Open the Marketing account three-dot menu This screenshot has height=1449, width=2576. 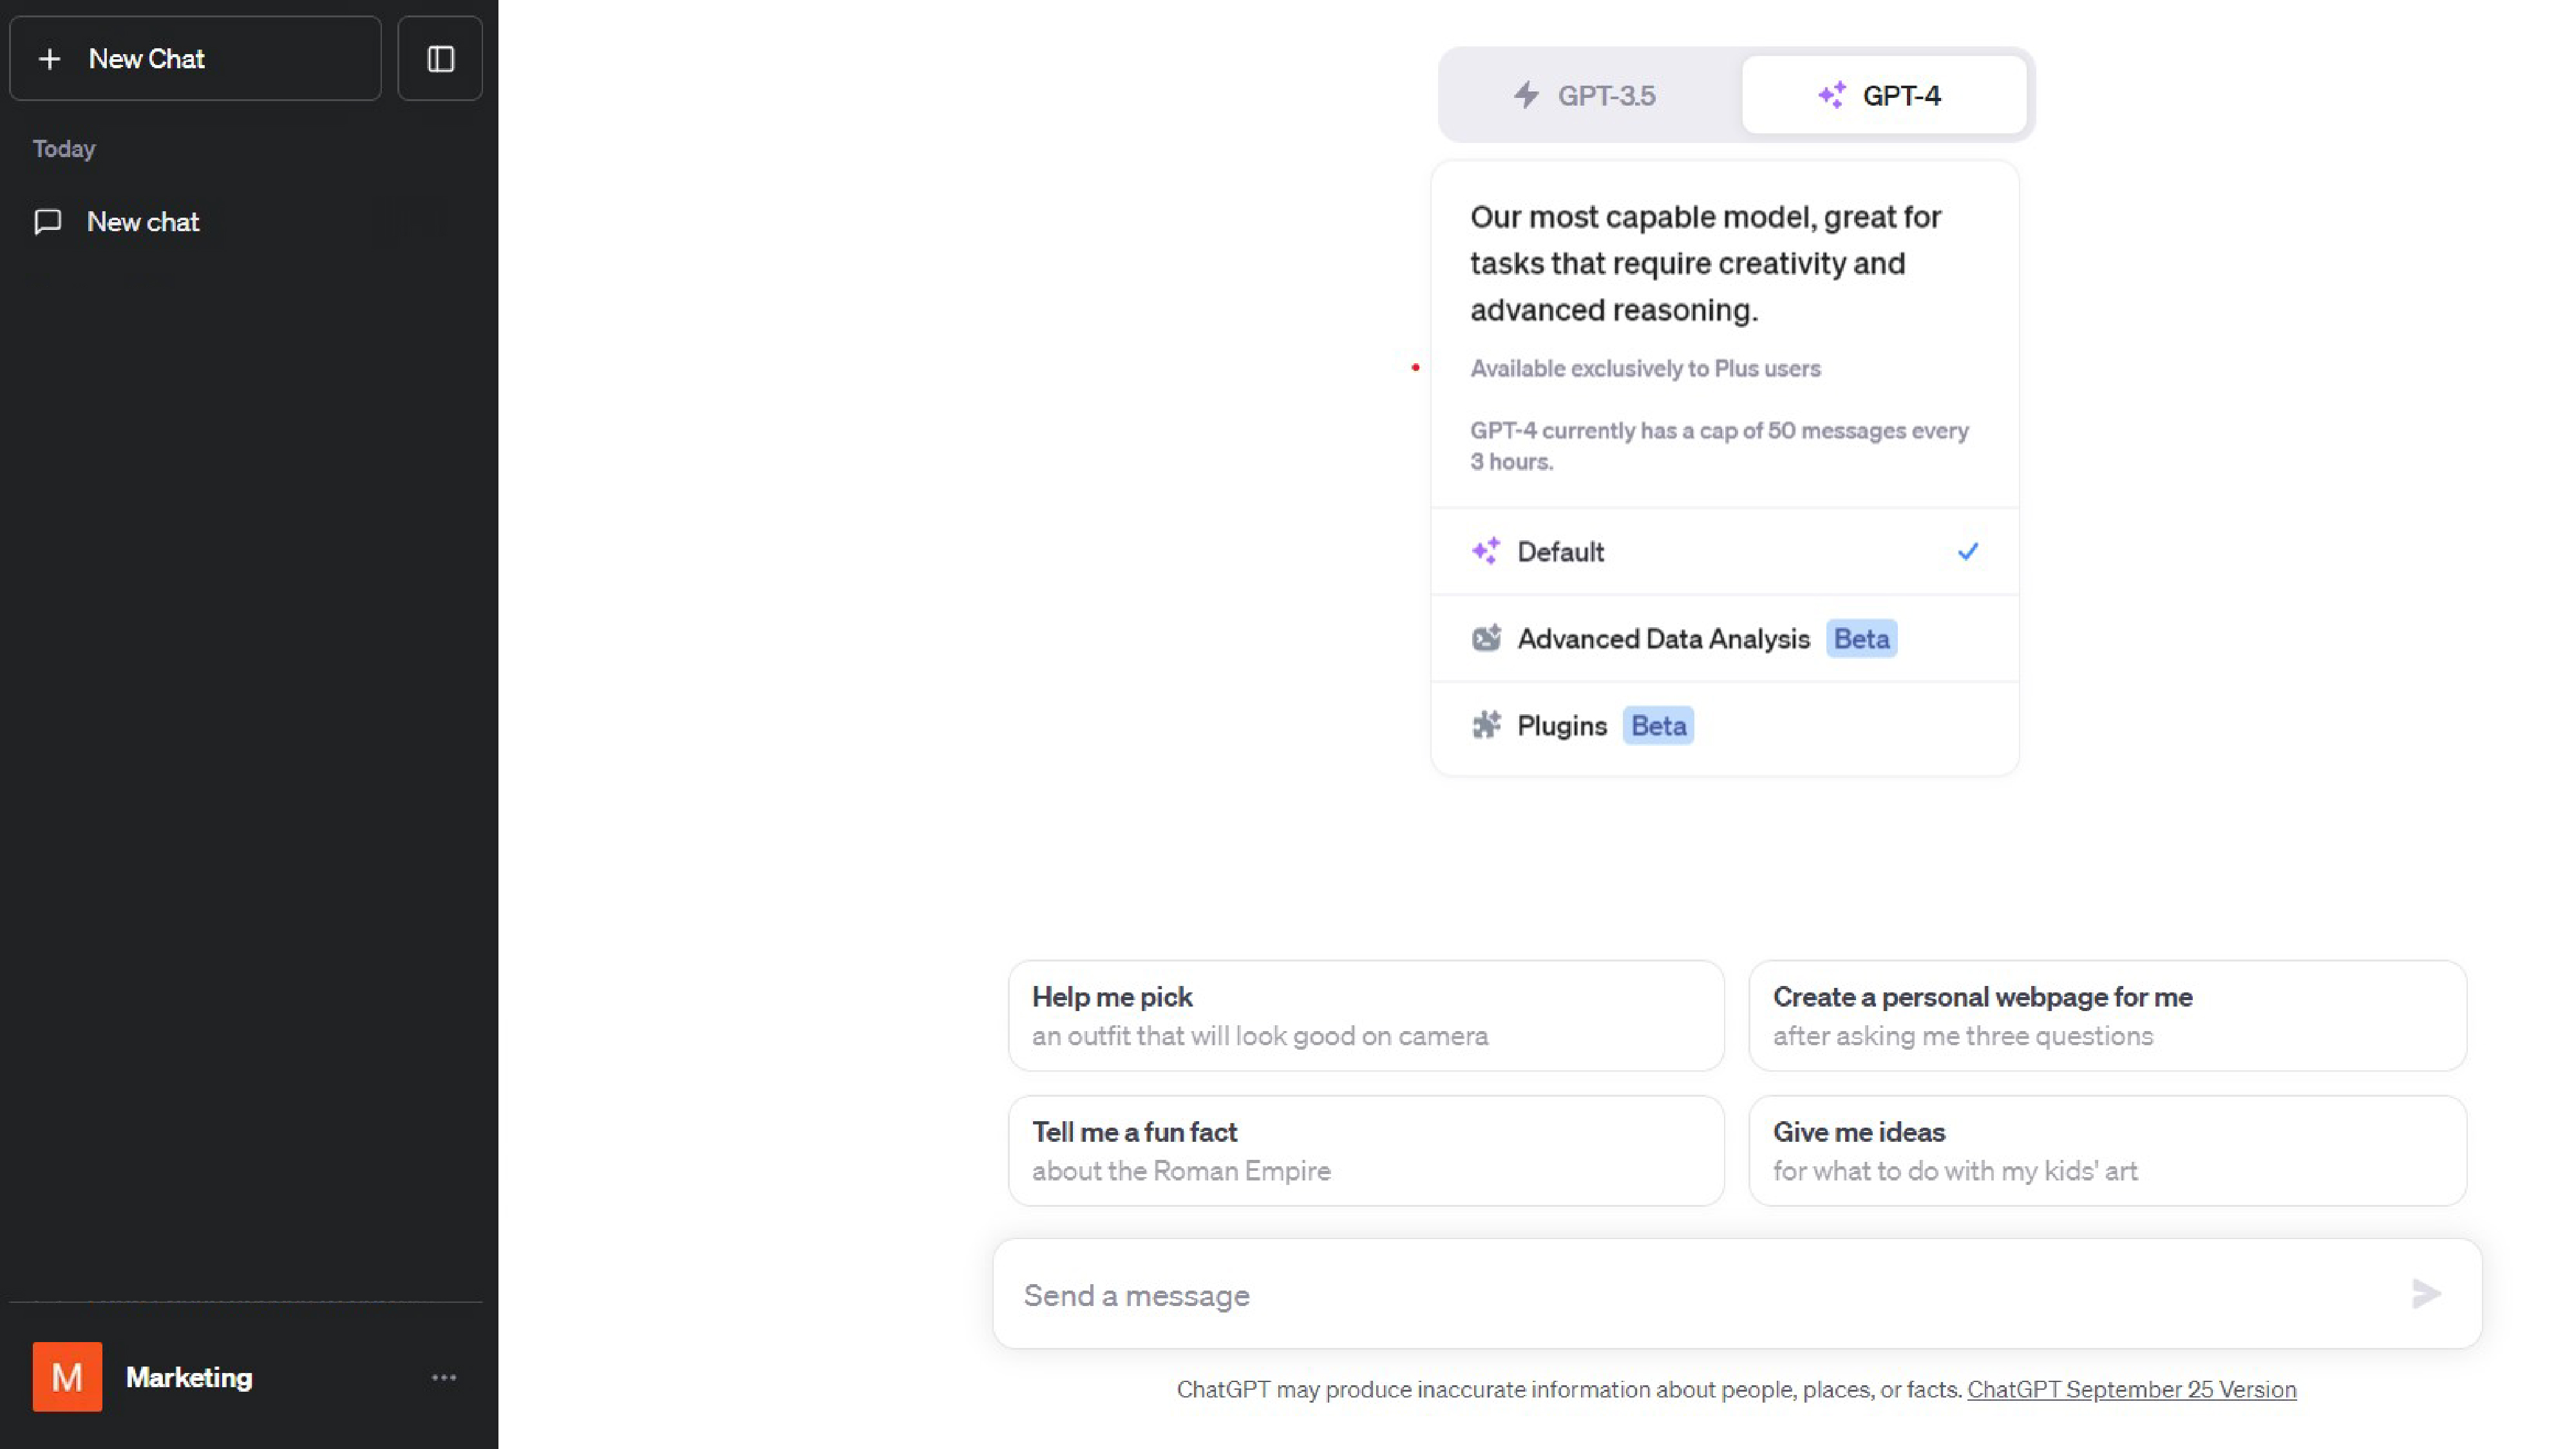pos(444,1377)
